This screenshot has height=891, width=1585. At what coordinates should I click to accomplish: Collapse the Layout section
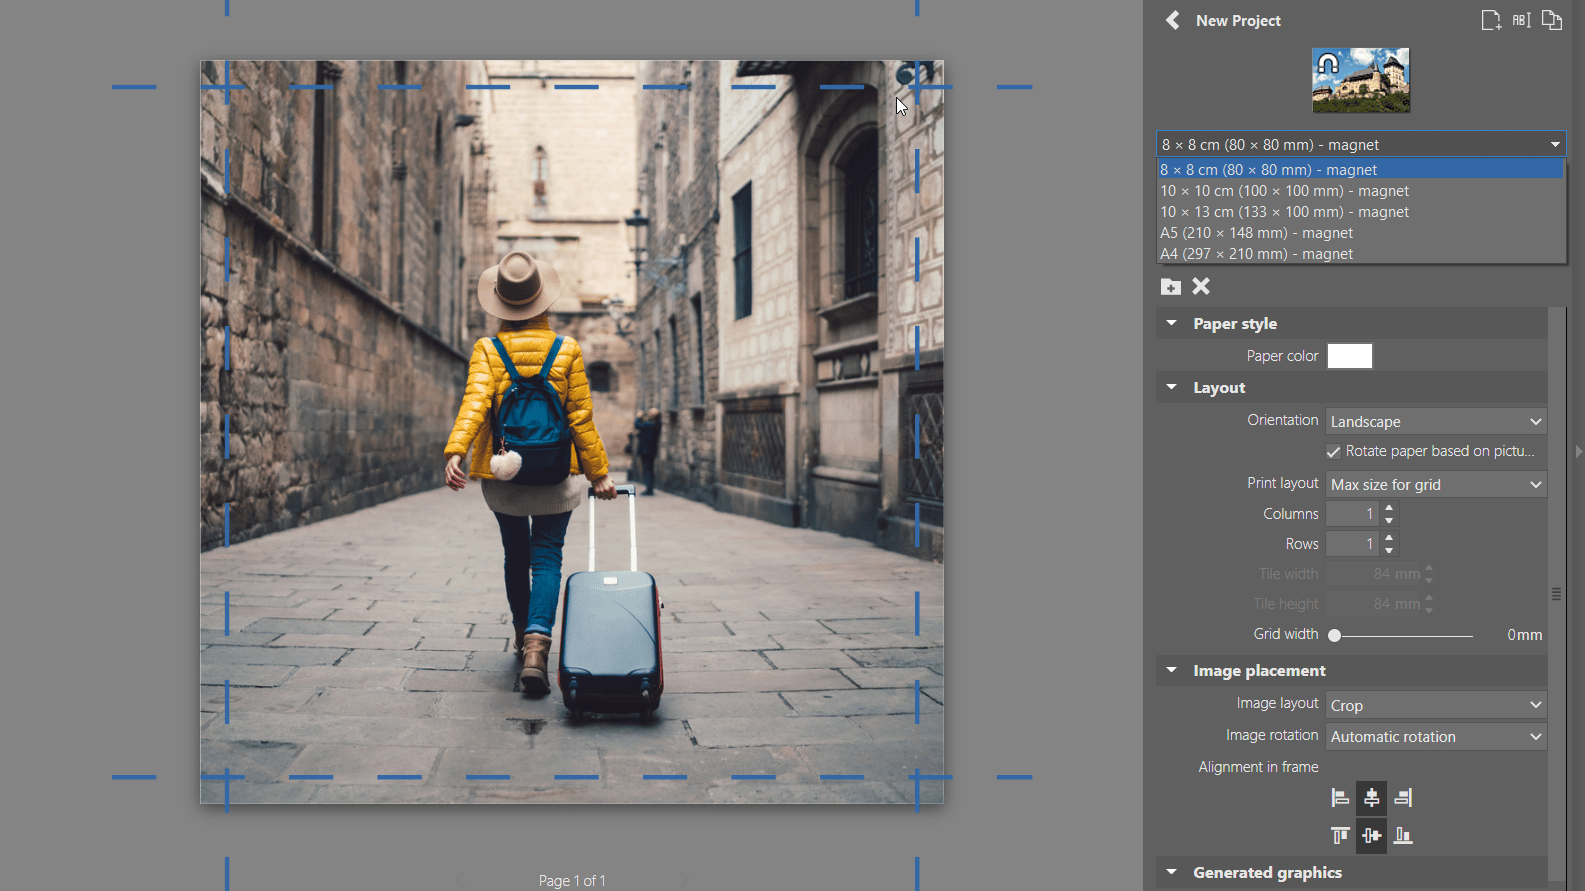pyautogui.click(x=1171, y=387)
